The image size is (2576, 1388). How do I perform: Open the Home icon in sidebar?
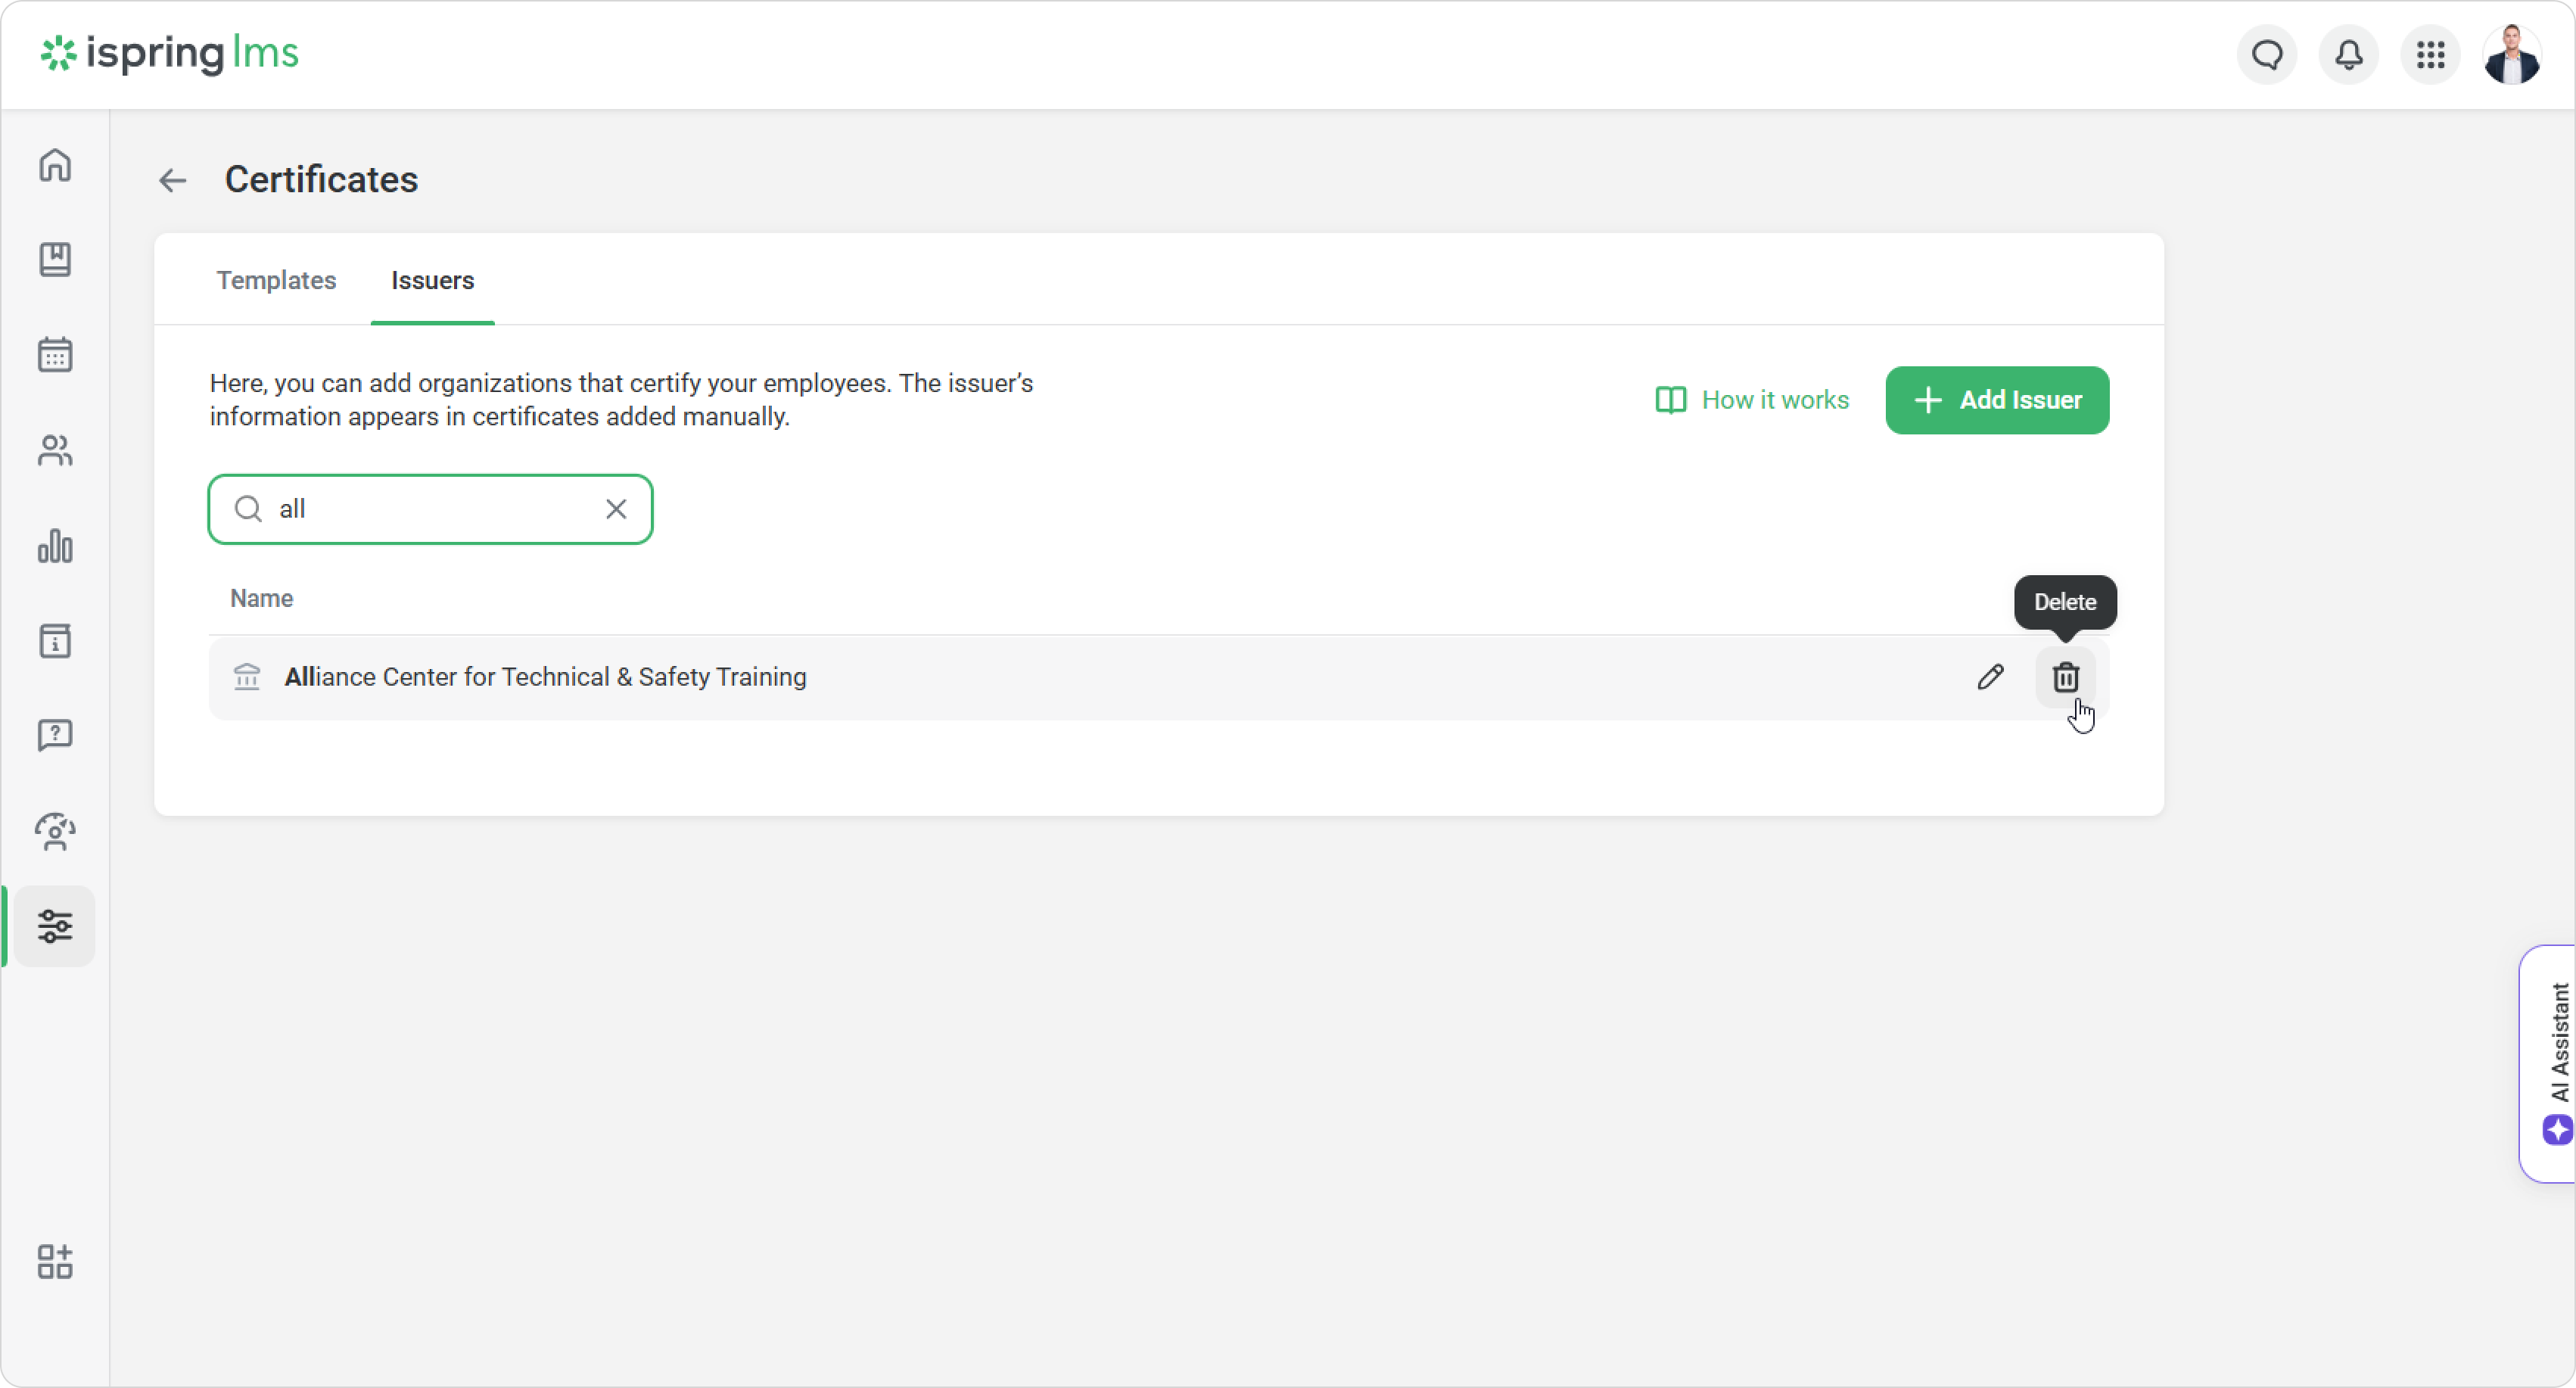click(55, 165)
